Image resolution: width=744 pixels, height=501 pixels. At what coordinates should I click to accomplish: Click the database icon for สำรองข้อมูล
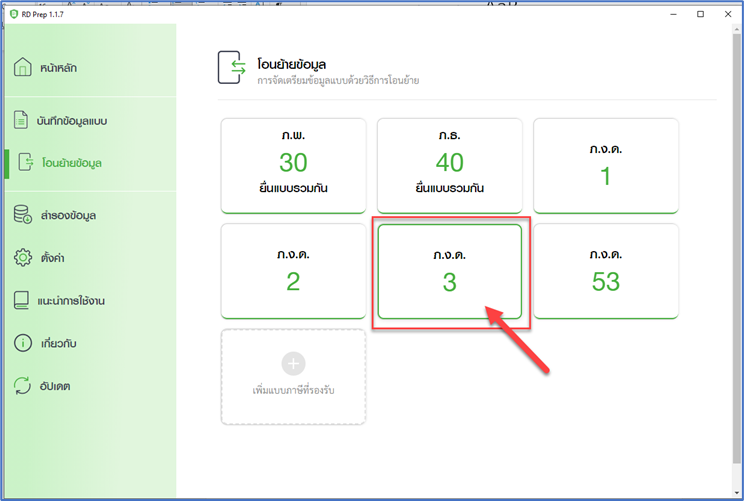pos(23,215)
